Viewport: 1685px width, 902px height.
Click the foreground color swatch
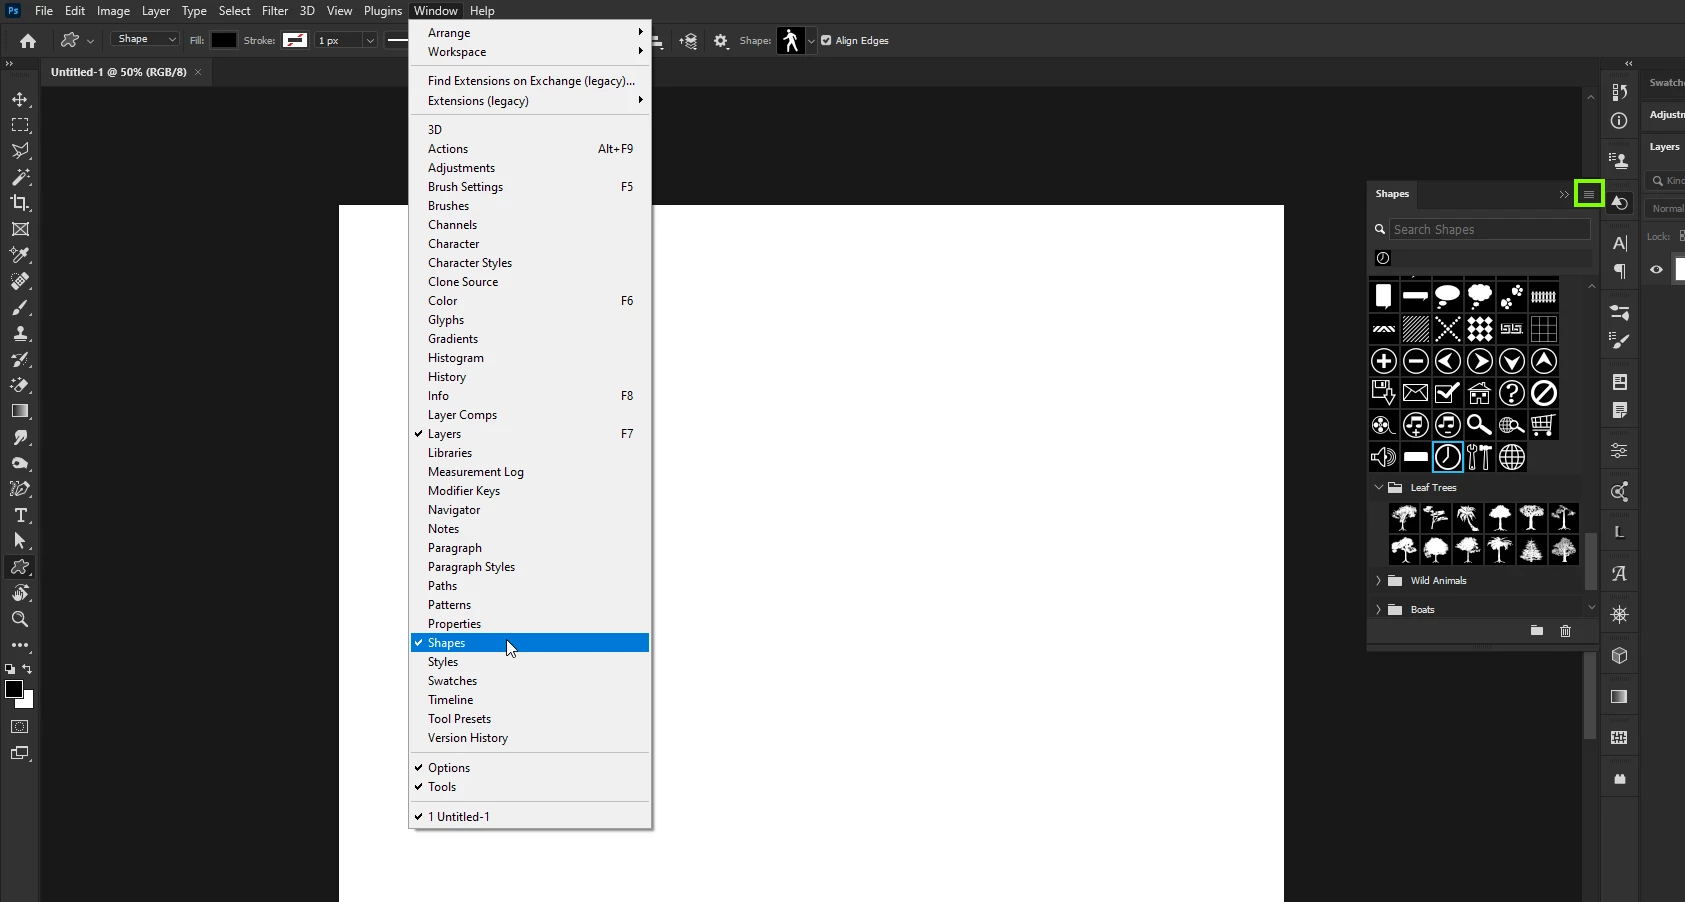[14, 690]
